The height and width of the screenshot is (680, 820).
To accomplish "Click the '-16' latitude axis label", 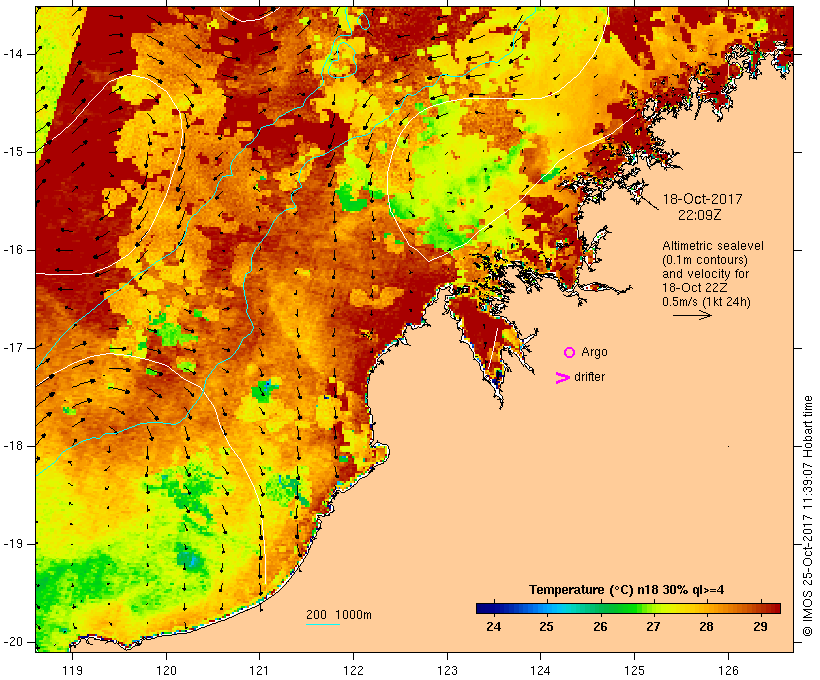I will pyautogui.click(x=13, y=250).
